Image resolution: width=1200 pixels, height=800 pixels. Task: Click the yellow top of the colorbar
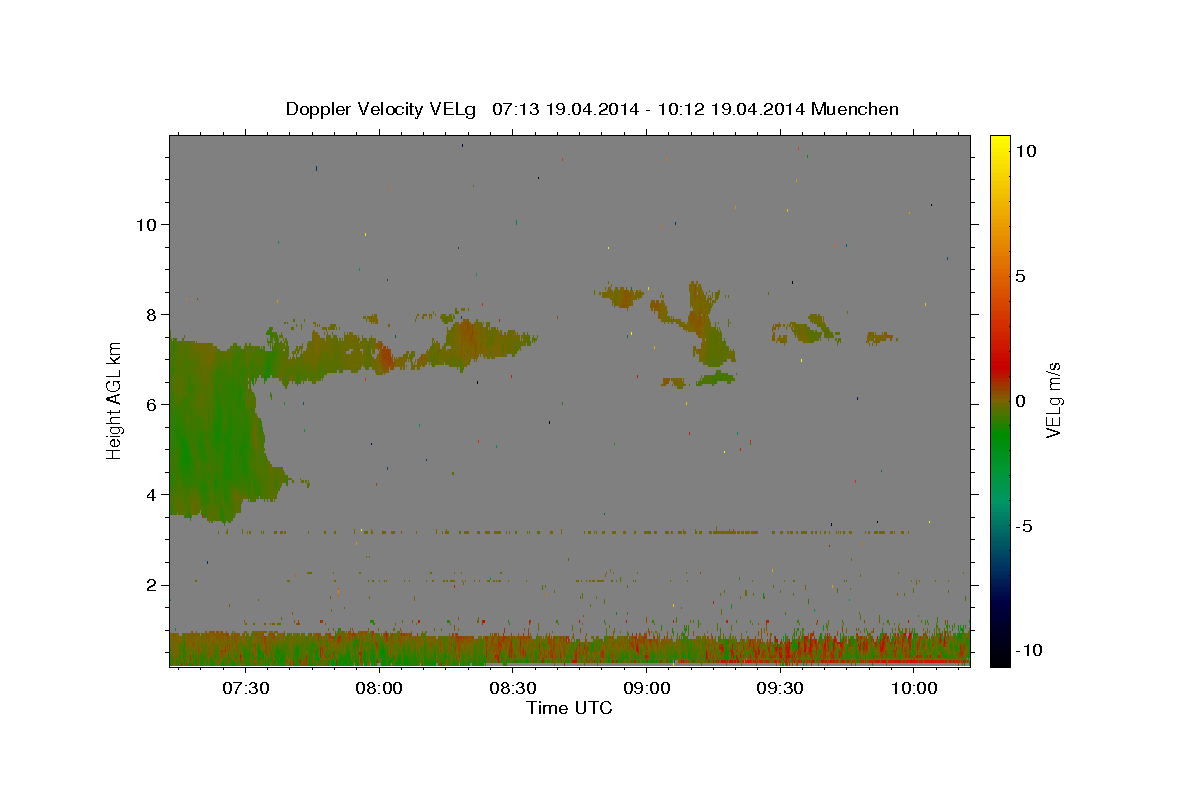(x=999, y=142)
